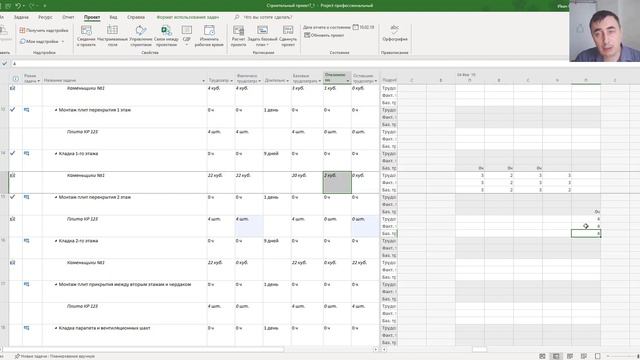The width and height of the screenshot is (640, 360).
Task: Switch to the Ресурс ribbon tab
Action: click(x=45, y=17)
